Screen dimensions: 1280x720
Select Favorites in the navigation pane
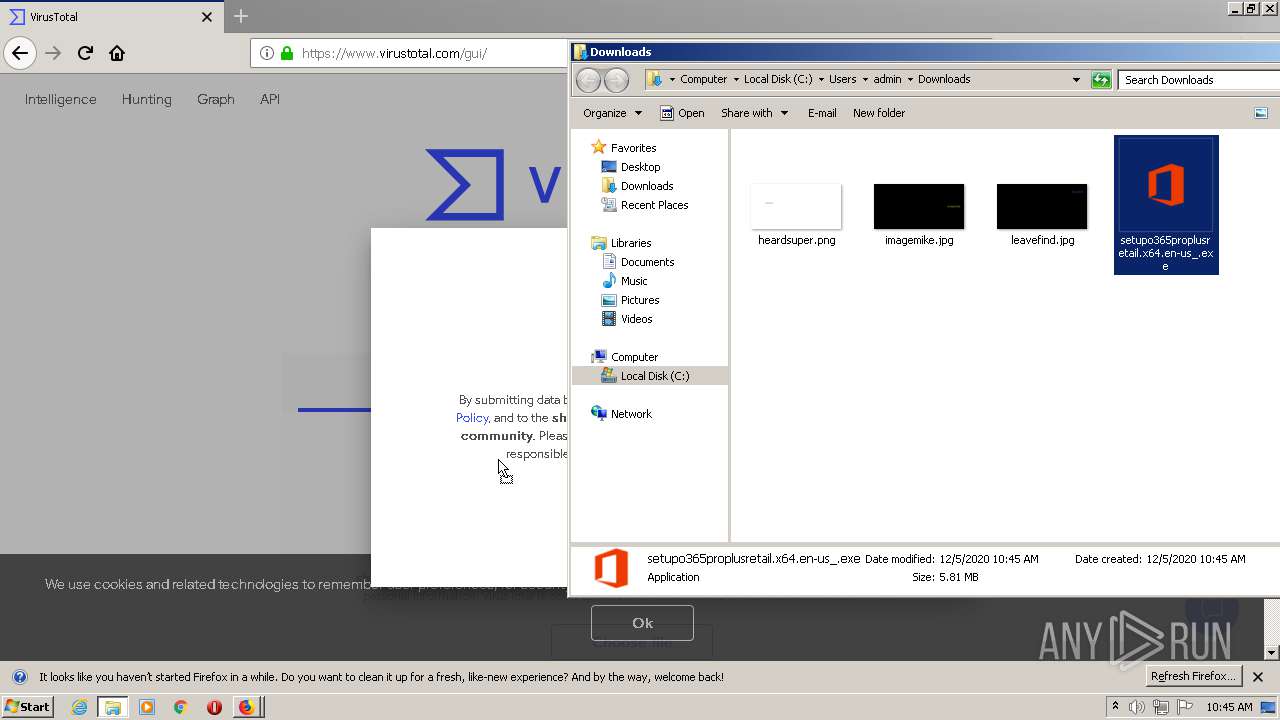pyautogui.click(x=623, y=148)
